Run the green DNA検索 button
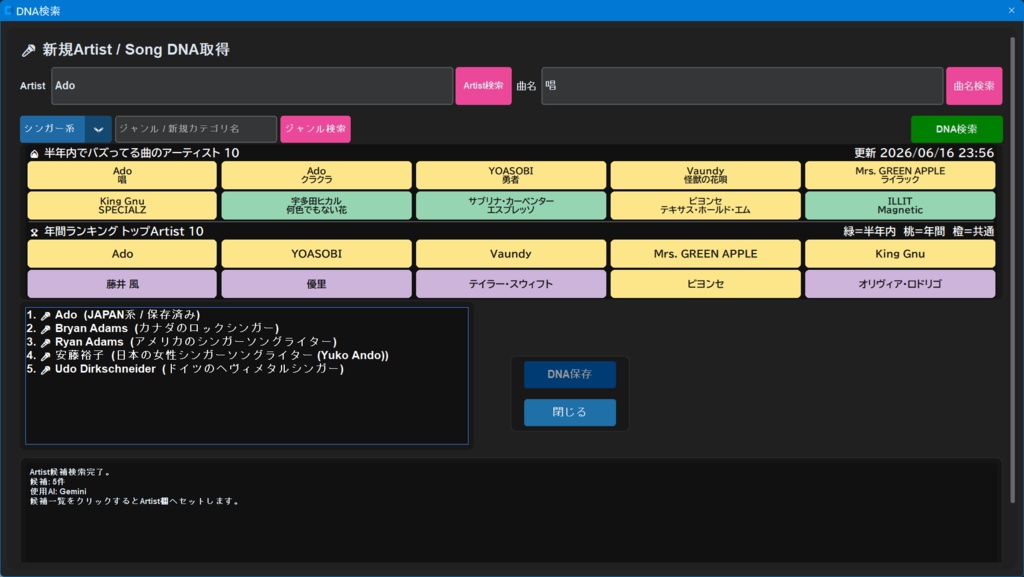This screenshot has height=577, width=1024. coord(956,129)
